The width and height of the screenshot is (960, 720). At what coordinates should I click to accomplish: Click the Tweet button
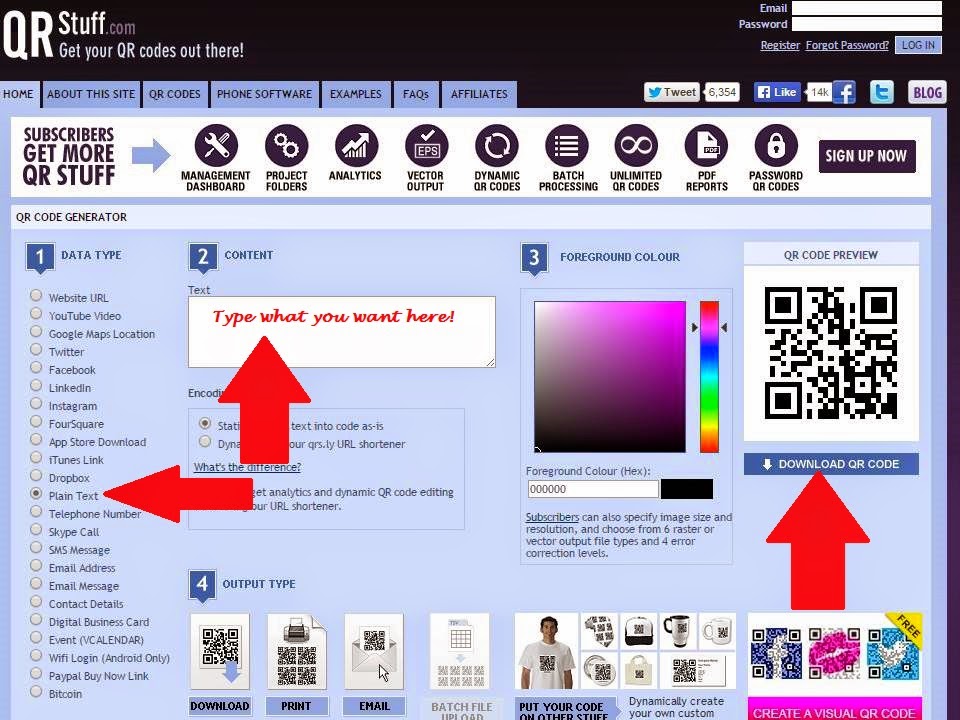(672, 92)
